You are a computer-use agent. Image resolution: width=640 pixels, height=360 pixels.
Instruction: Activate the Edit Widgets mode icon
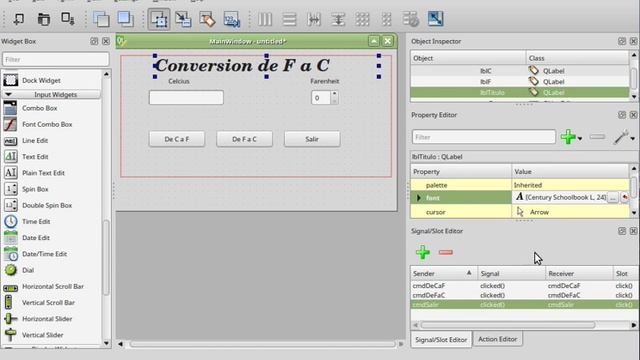(x=159, y=19)
